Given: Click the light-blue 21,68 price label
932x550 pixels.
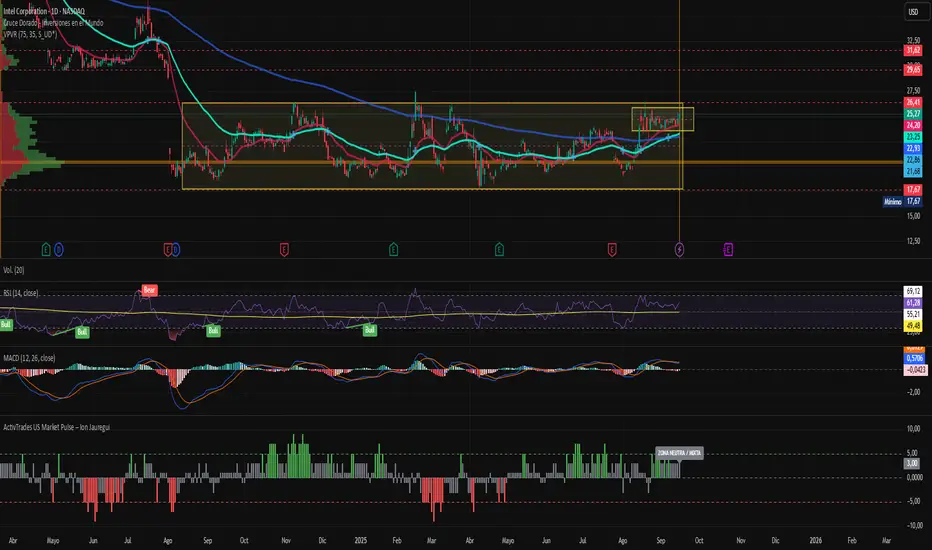Looking at the screenshot, I should click(913, 171).
